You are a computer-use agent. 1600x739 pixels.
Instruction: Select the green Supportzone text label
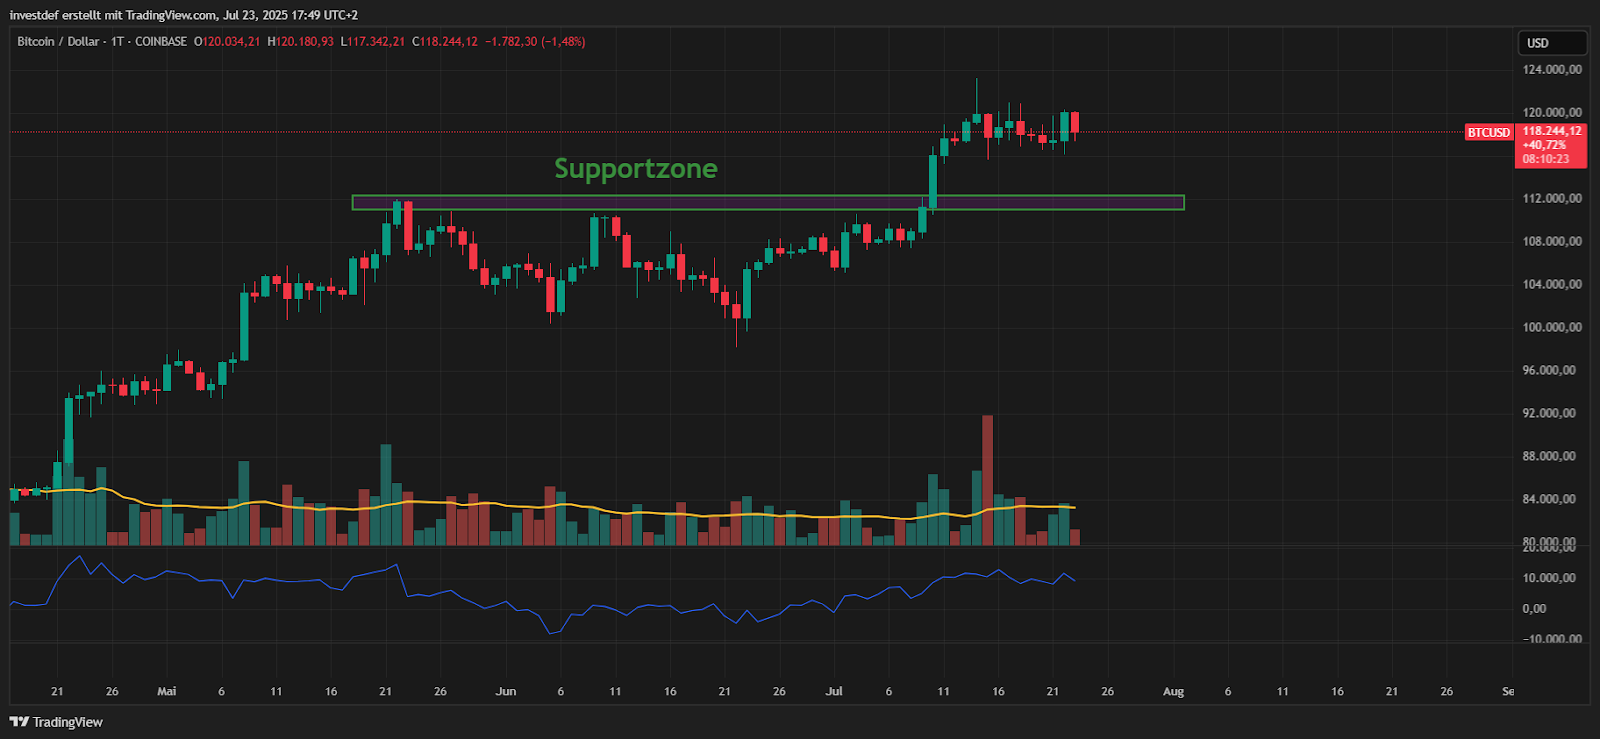point(636,168)
